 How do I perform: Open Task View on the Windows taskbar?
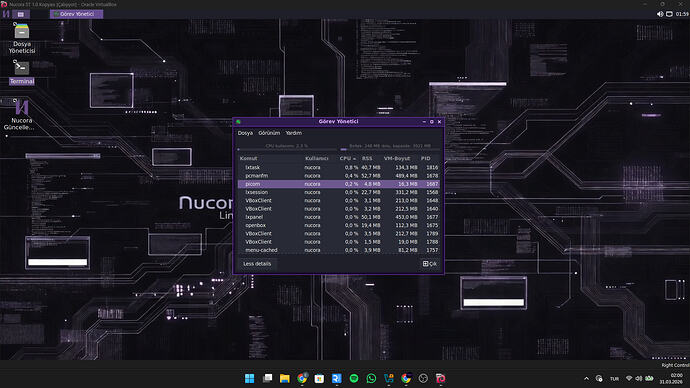pyautogui.click(x=267, y=378)
